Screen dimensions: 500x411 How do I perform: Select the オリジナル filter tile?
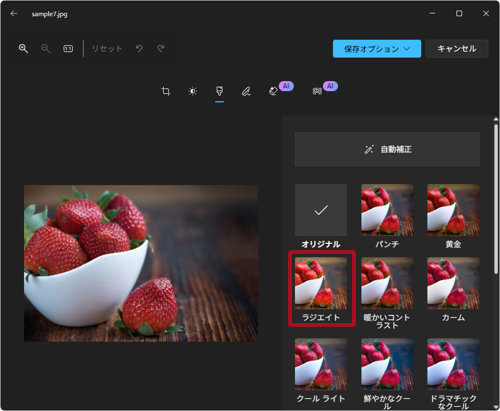tap(321, 210)
